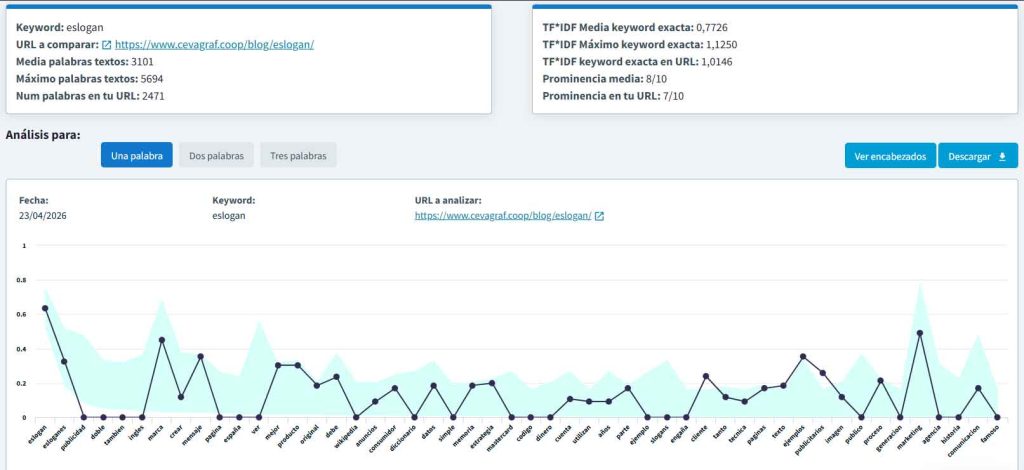Select the eslogans data point

point(64,361)
